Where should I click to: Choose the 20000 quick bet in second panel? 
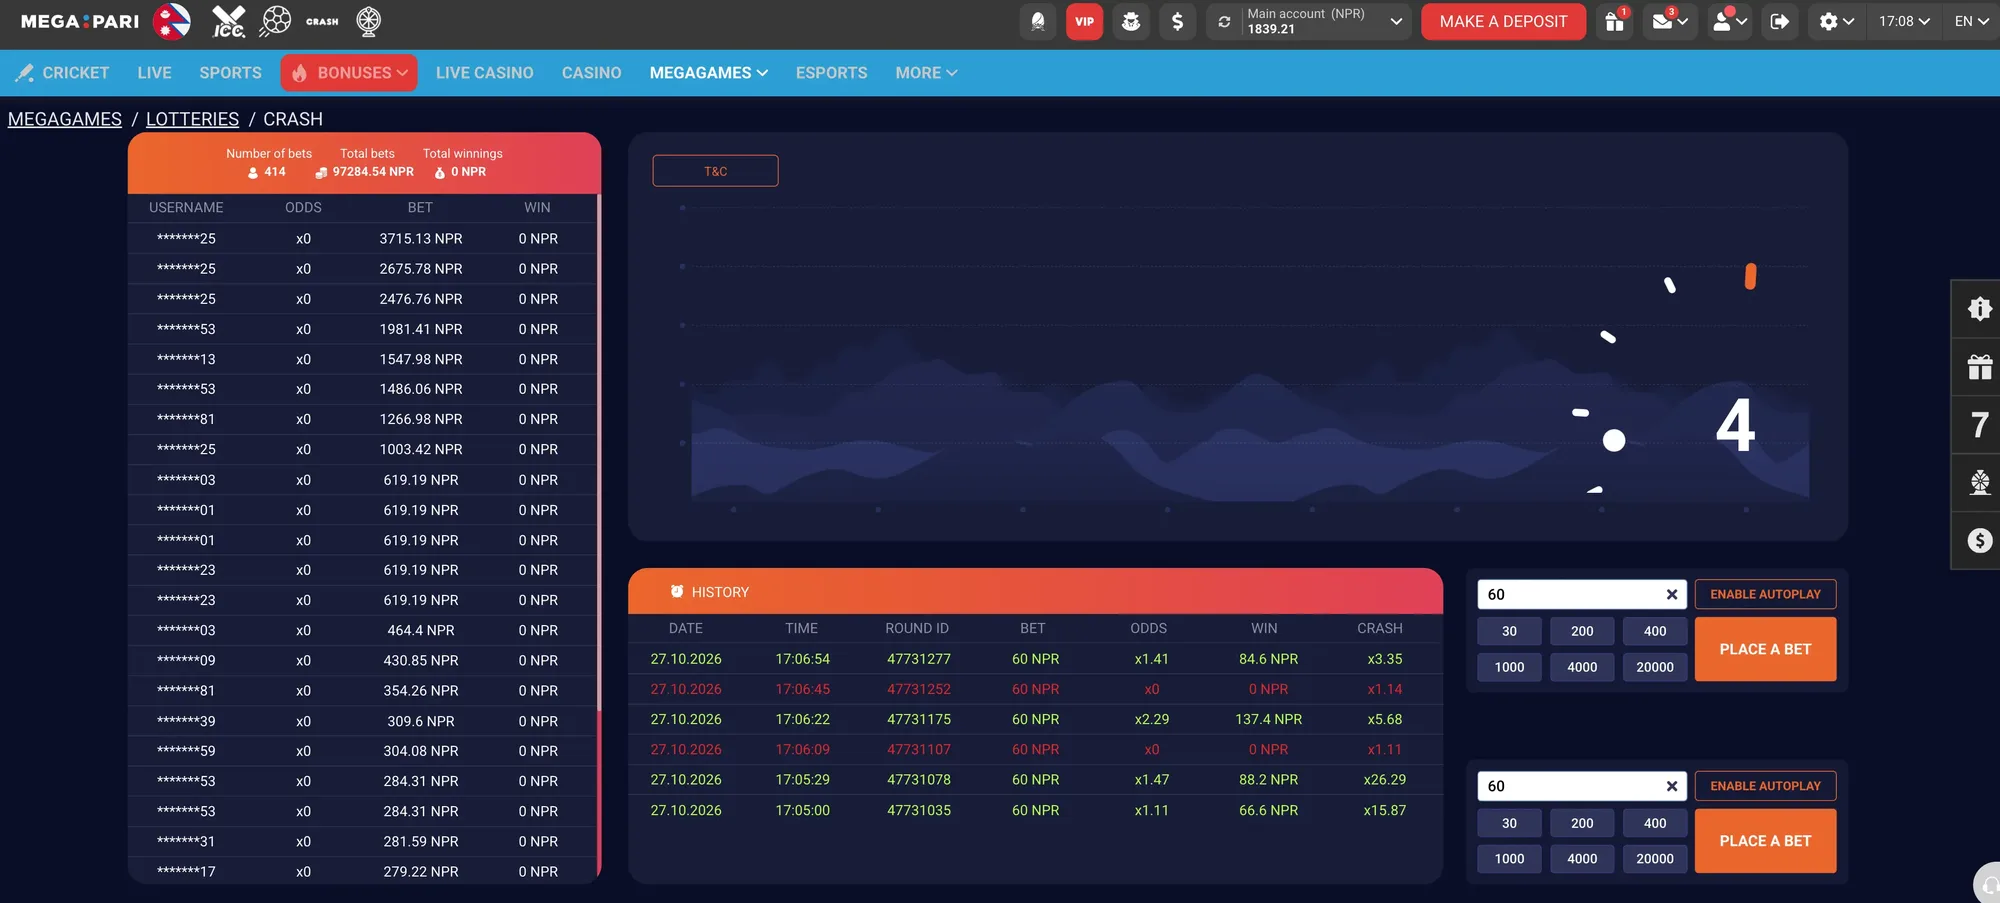1655,859
